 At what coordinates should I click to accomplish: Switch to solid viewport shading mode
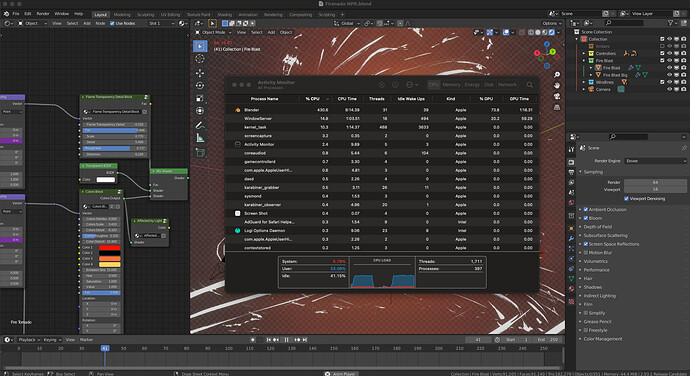538,32
